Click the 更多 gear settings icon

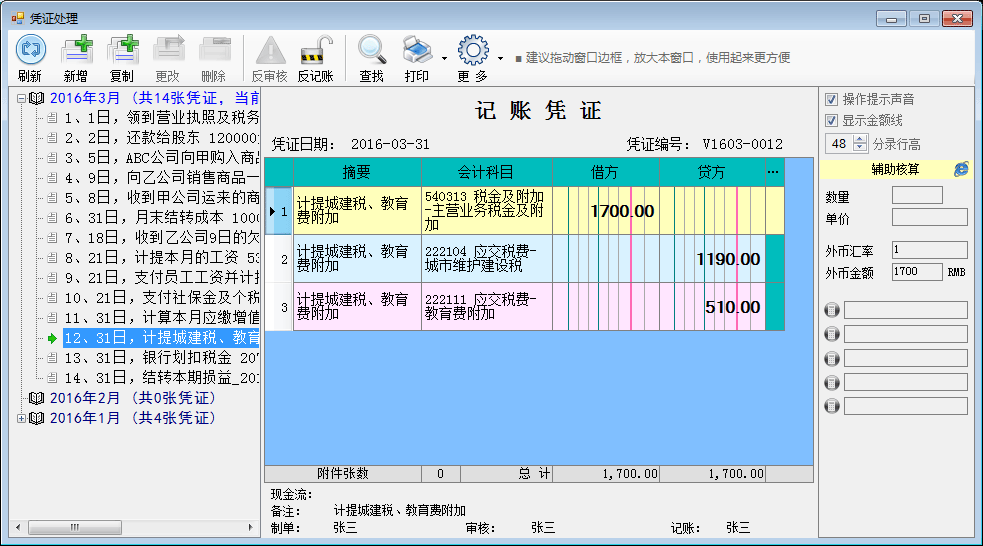click(x=472, y=50)
